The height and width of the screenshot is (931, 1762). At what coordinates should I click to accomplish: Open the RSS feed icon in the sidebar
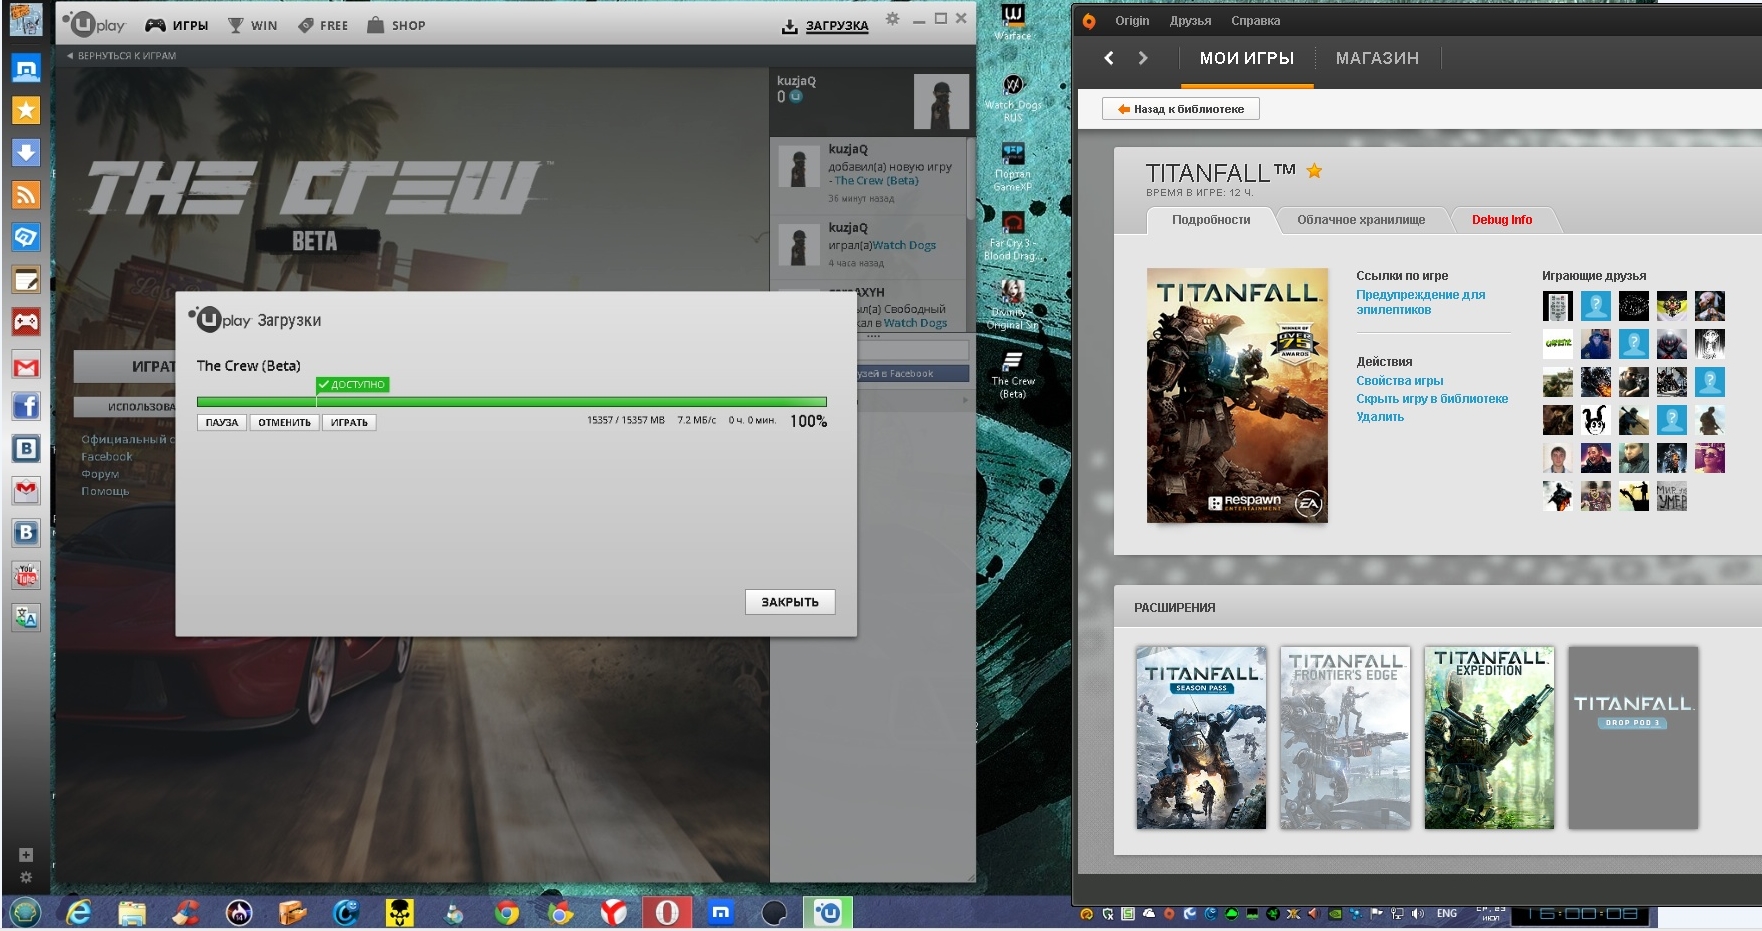click(26, 194)
